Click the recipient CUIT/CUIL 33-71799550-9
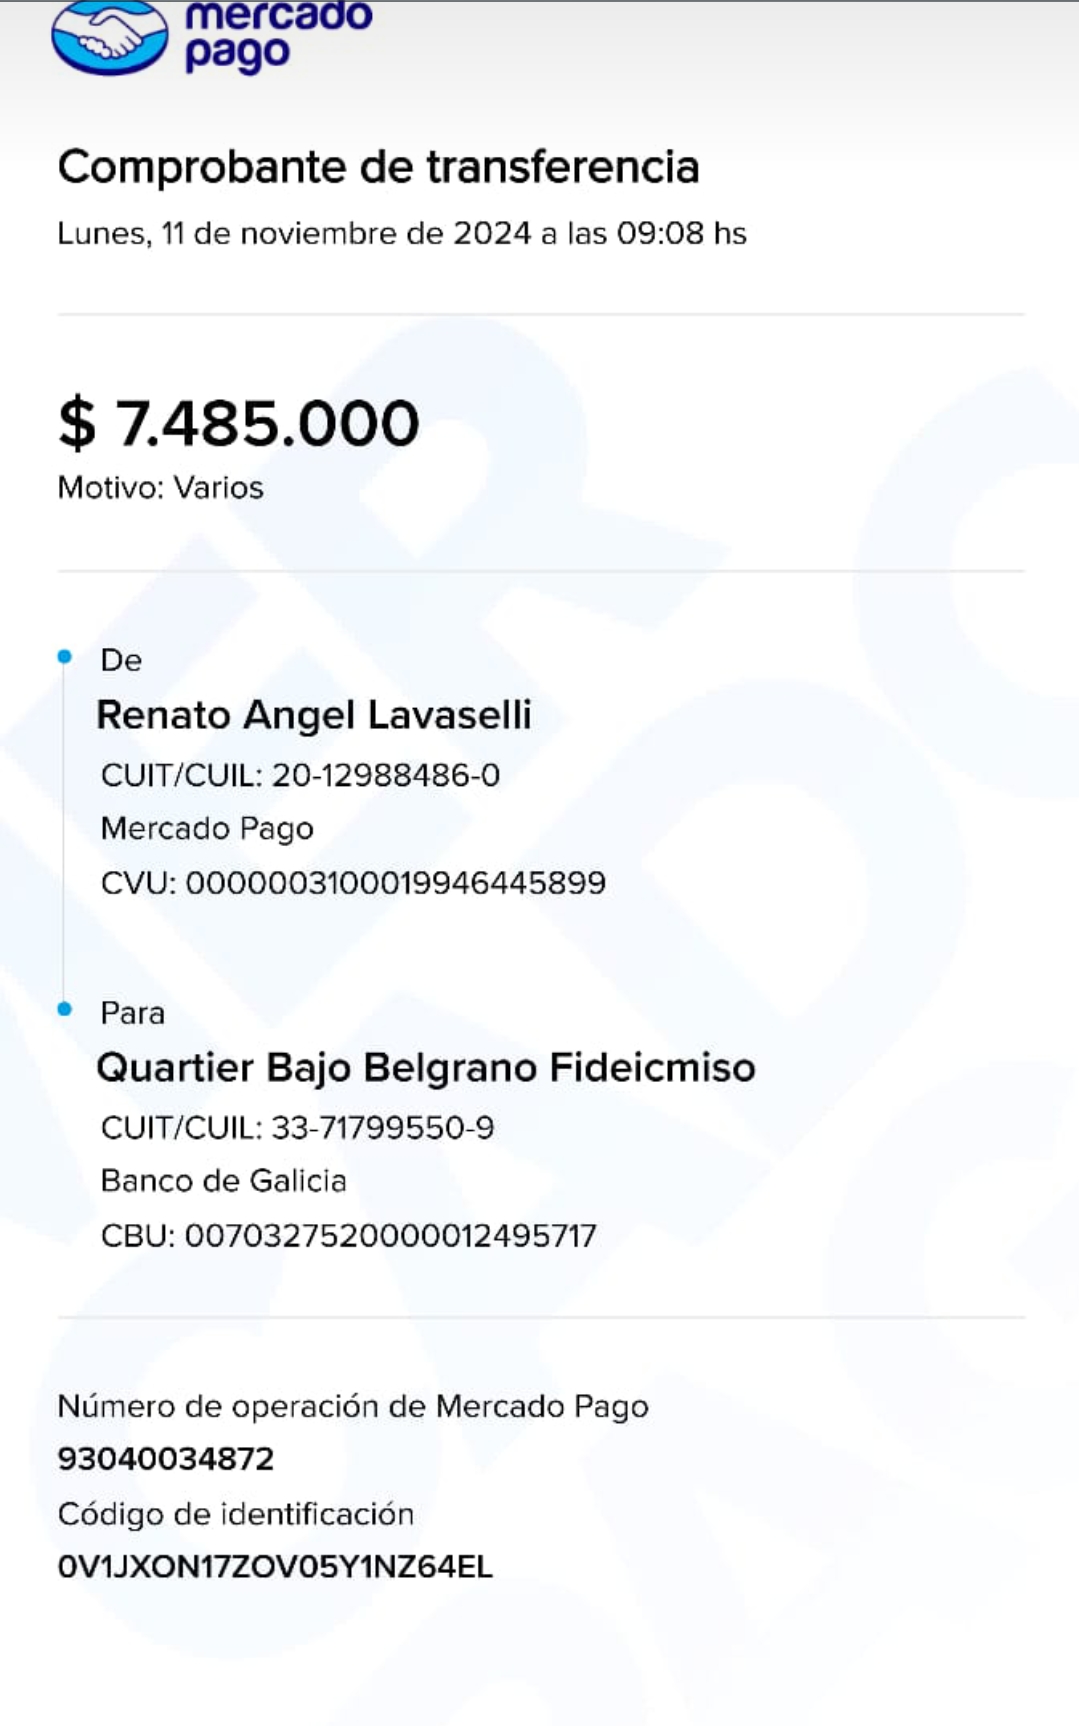The height and width of the screenshot is (1726, 1079). (x=297, y=1128)
